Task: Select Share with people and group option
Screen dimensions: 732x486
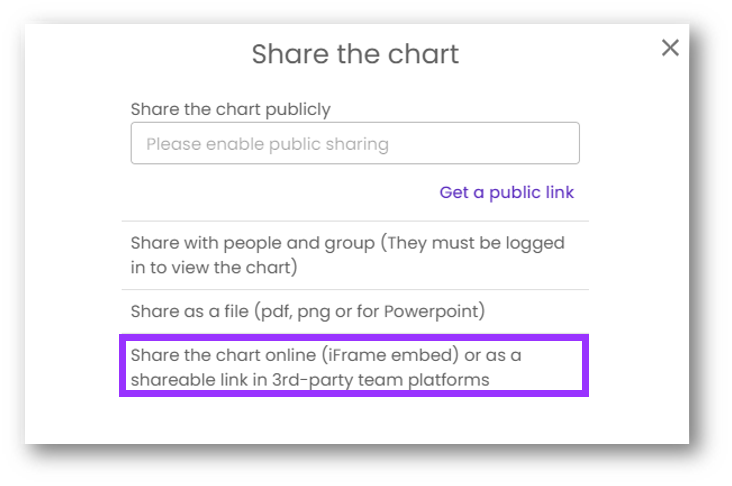Action: [348, 255]
